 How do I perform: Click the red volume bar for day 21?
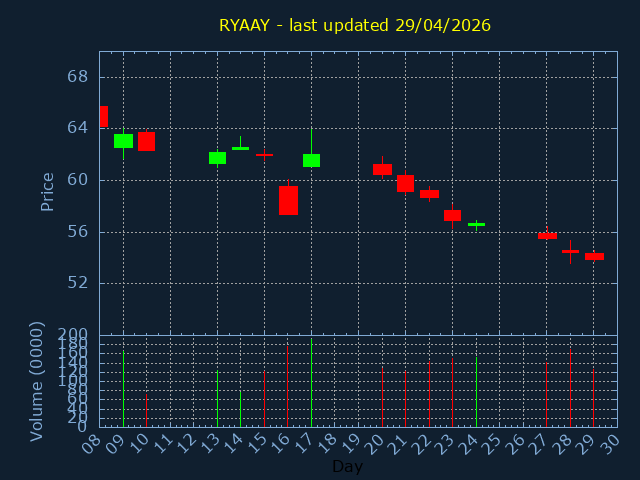click(x=405, y=399)
